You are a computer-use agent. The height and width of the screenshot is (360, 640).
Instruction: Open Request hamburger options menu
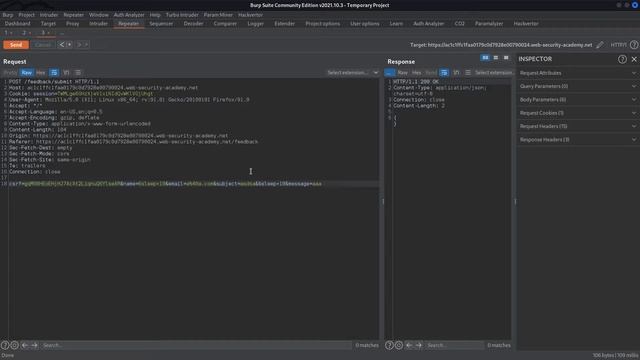[78, 73]
